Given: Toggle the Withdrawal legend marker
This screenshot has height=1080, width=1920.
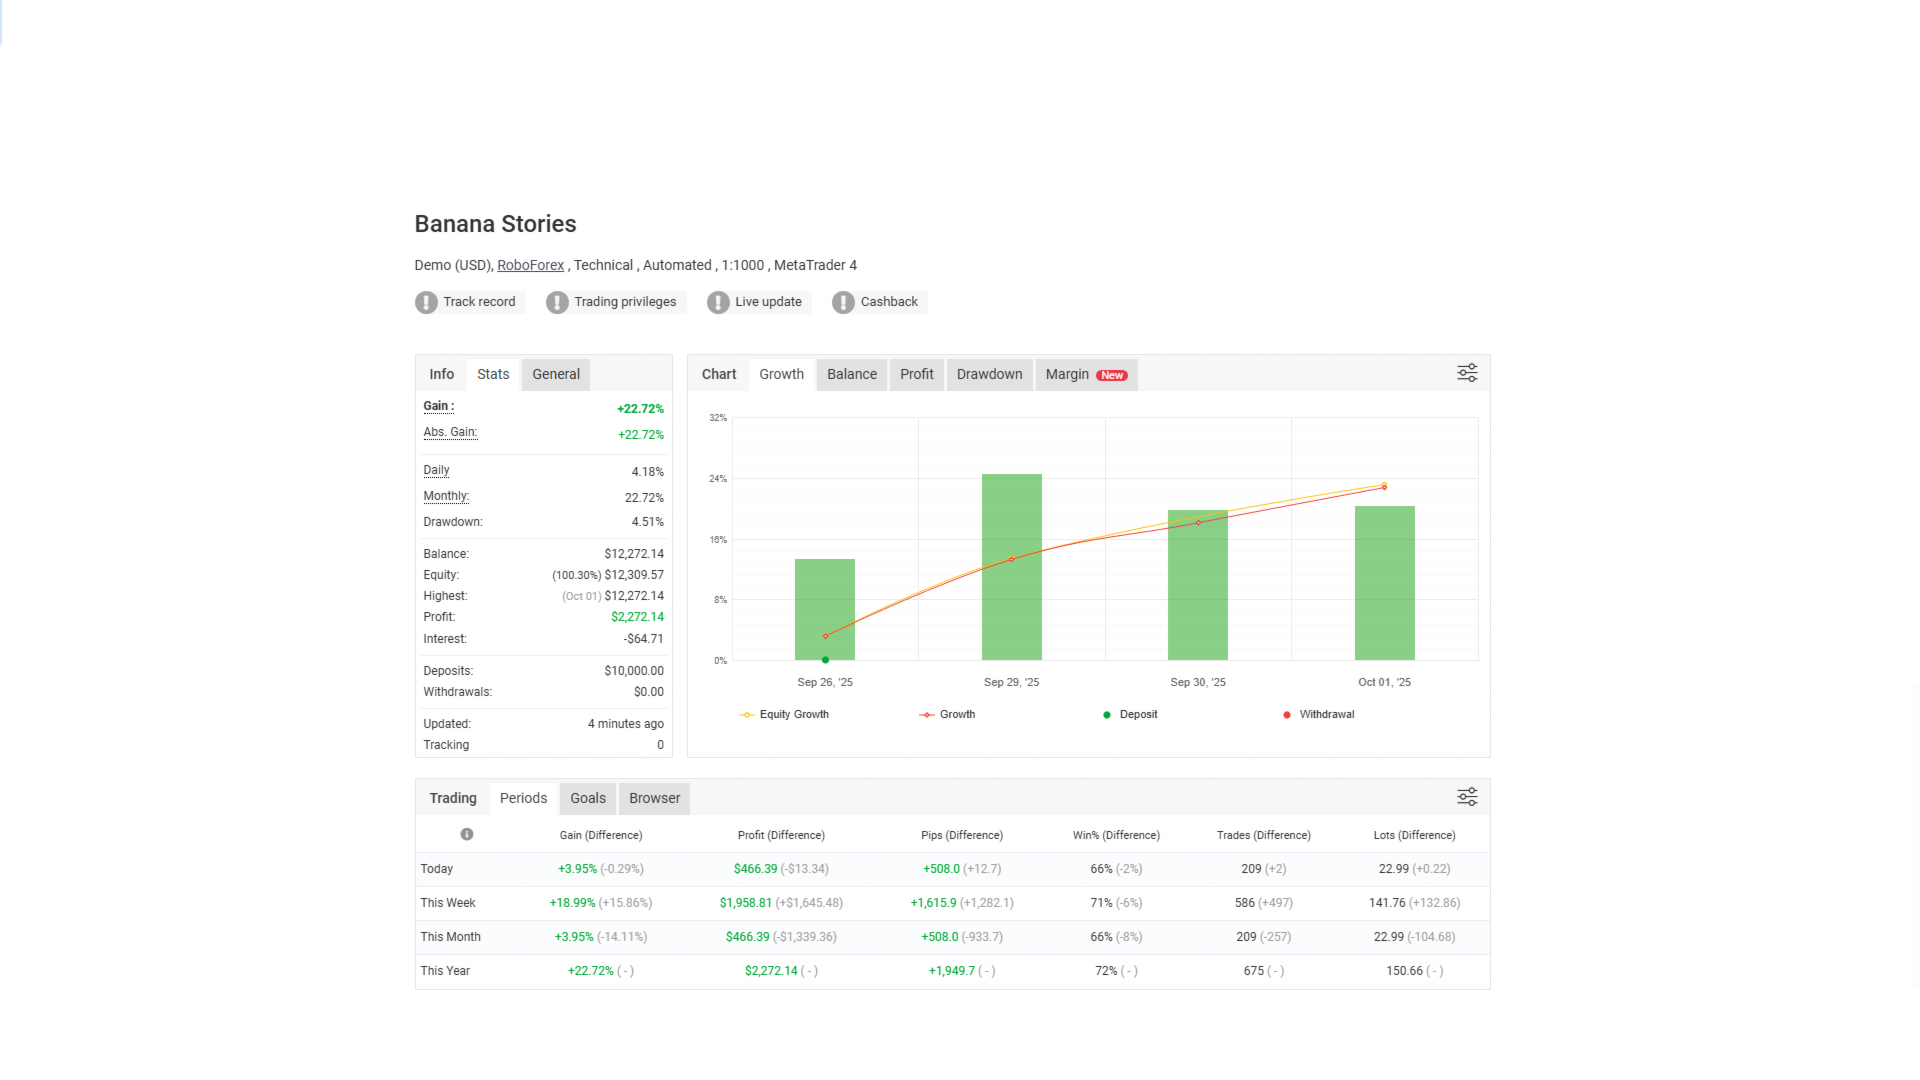Looking at the screenshot, I should click(1318, 714).
